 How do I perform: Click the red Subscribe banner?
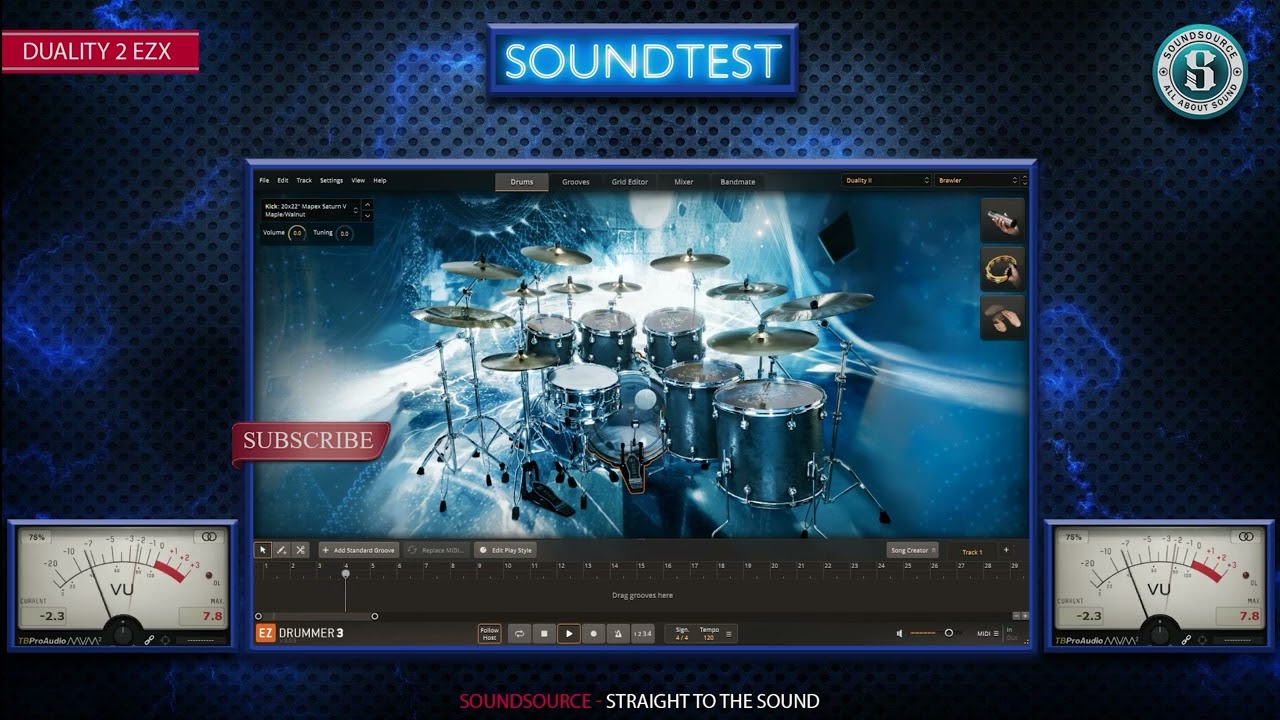click(x=310, y=441)
